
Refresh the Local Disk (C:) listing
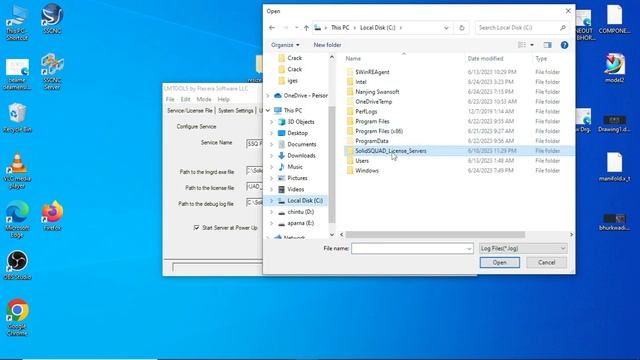pyautogui.click(x=462, y=28)
